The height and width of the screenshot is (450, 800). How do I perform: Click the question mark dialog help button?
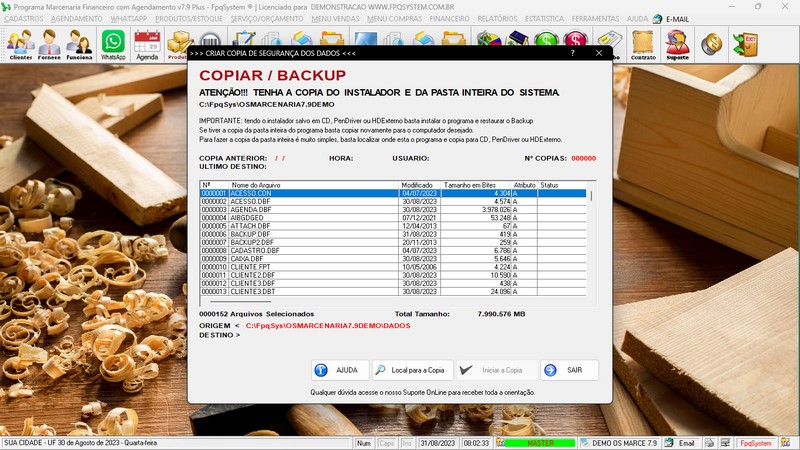(572, 52)
